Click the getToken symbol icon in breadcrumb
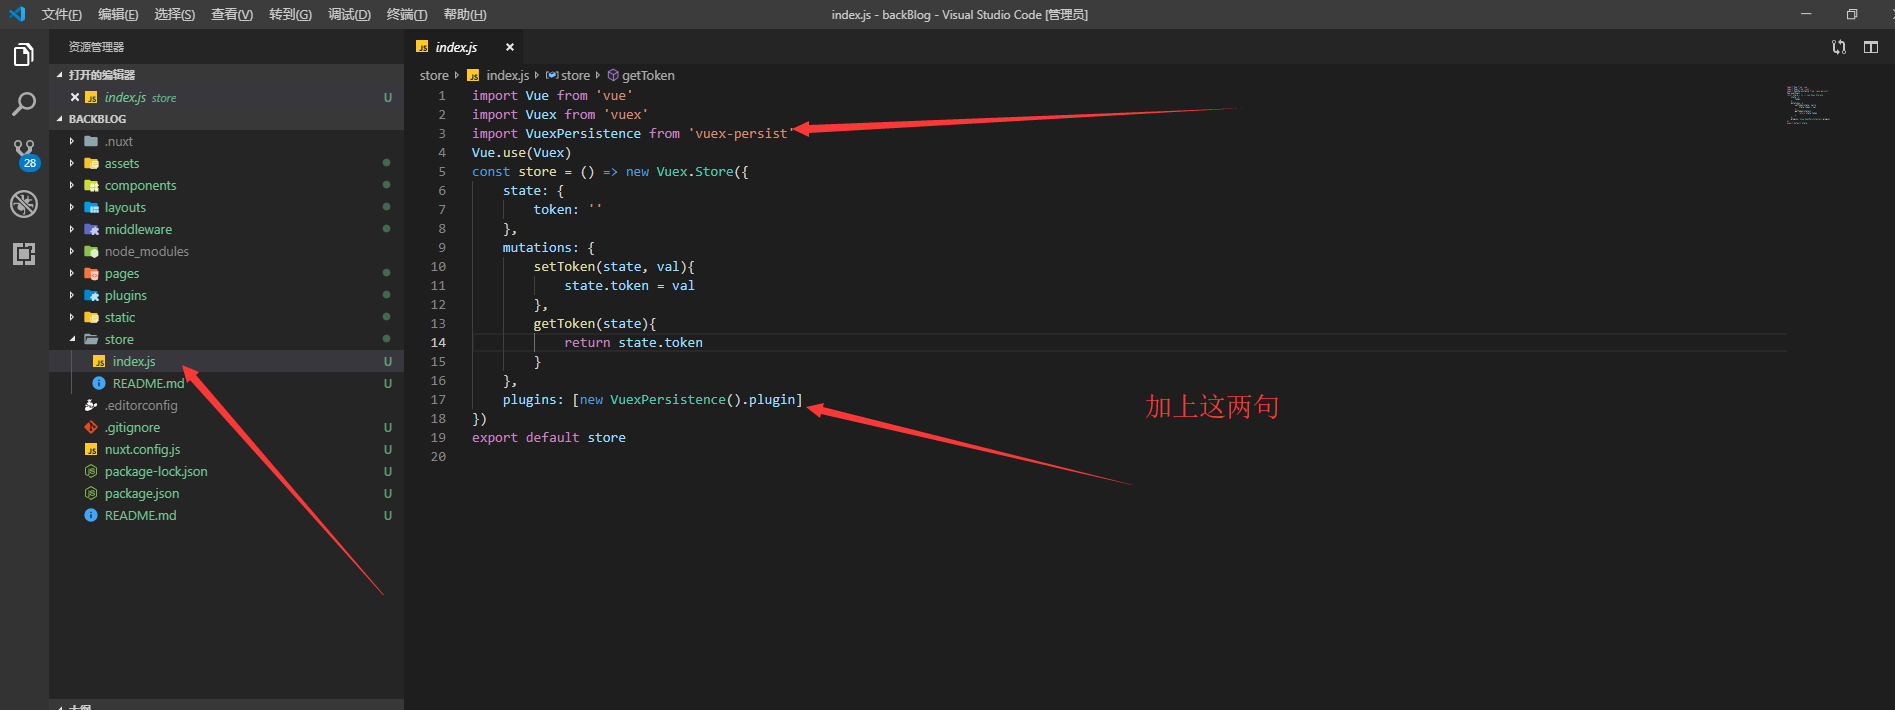The height and width of the screenshot is (710, 1895). point(613,75)
